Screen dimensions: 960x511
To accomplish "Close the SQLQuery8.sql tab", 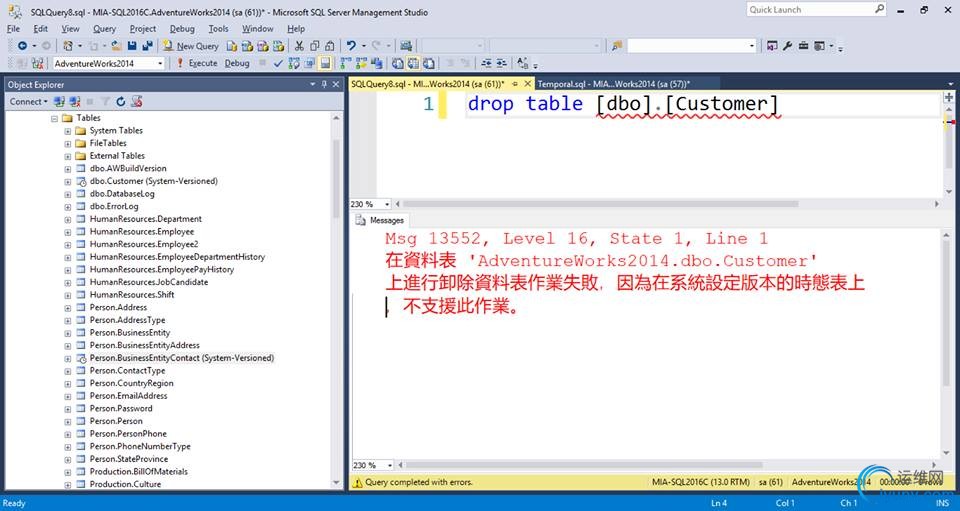I will [x=527, y=84].
